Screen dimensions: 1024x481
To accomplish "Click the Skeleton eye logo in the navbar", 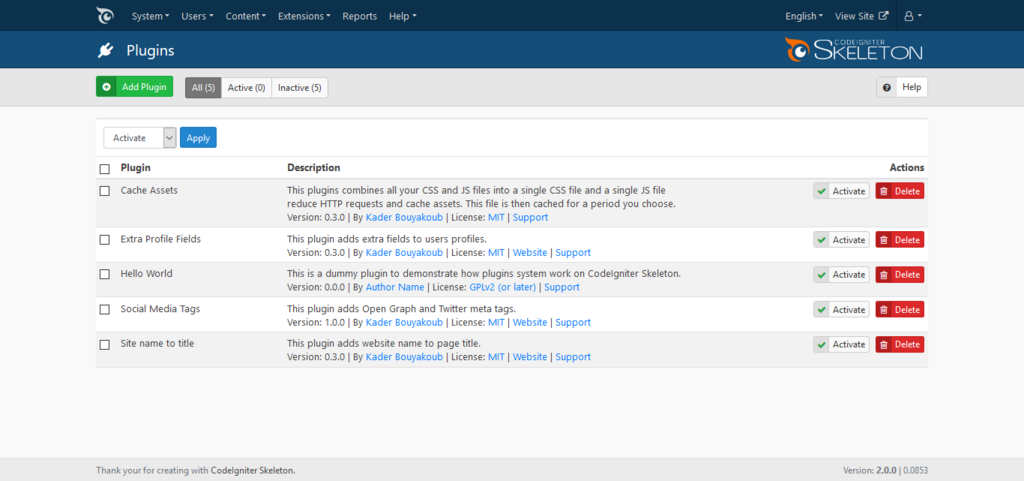I will click(105, 16).
